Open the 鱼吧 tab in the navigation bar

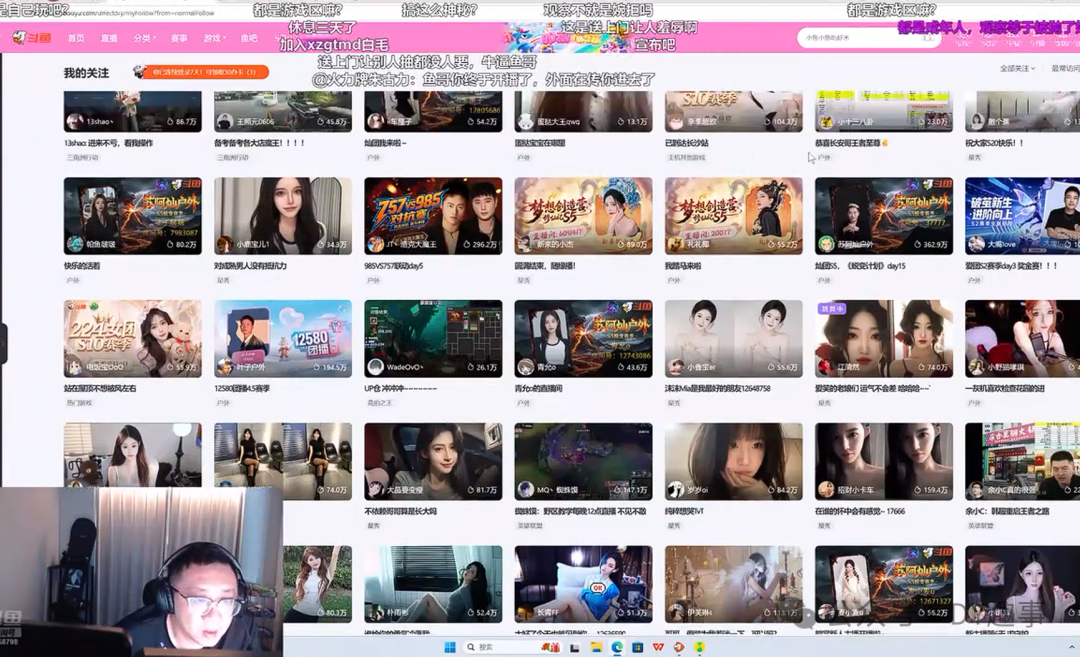tap(249, 38)
